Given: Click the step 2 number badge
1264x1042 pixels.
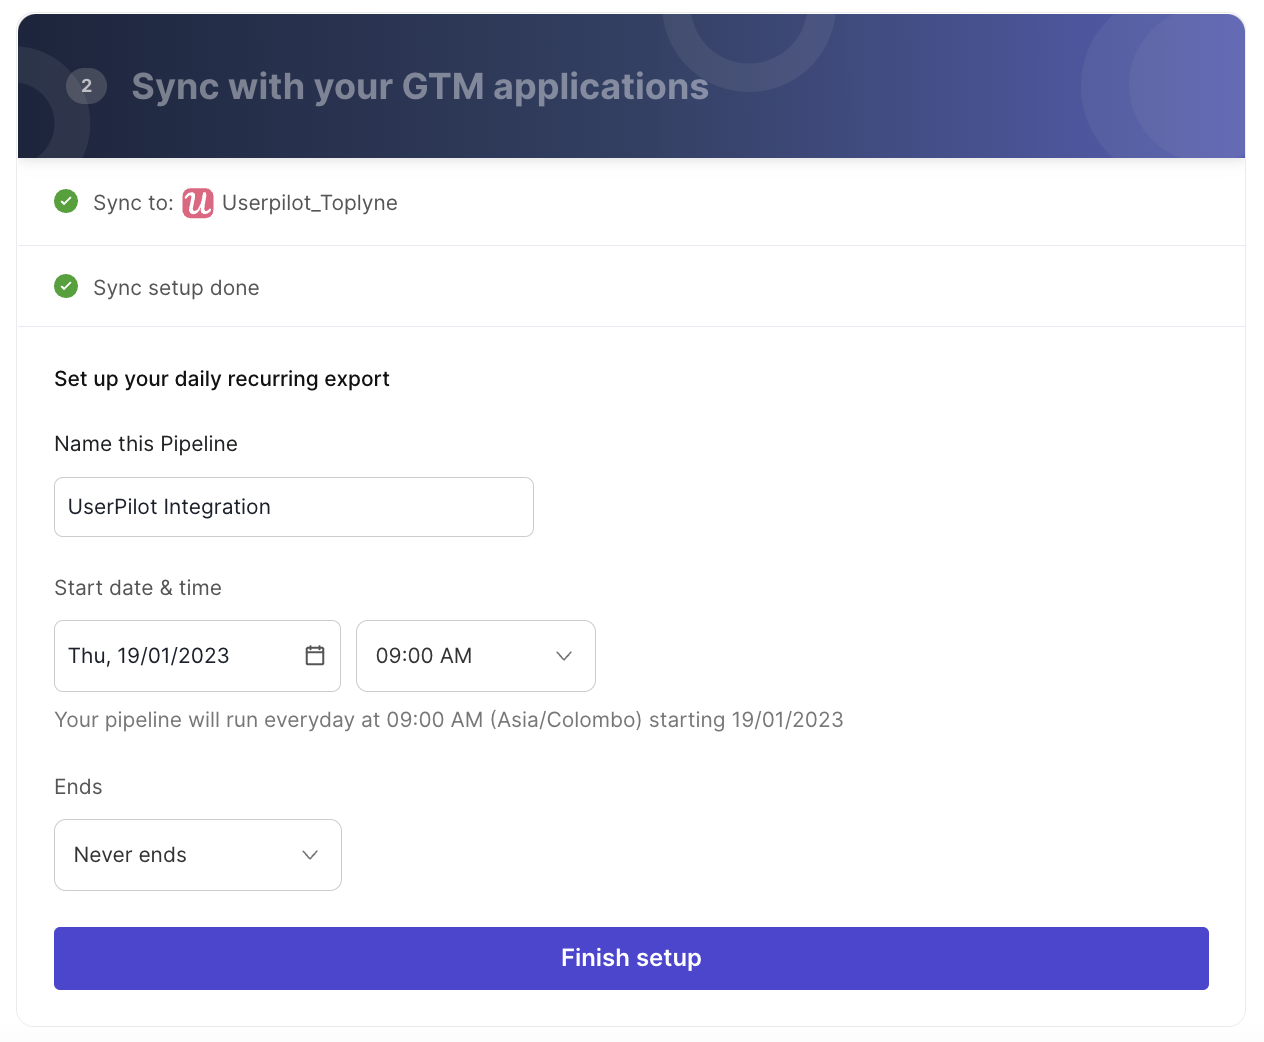Looking at the screenshot, I should [86, 86].
